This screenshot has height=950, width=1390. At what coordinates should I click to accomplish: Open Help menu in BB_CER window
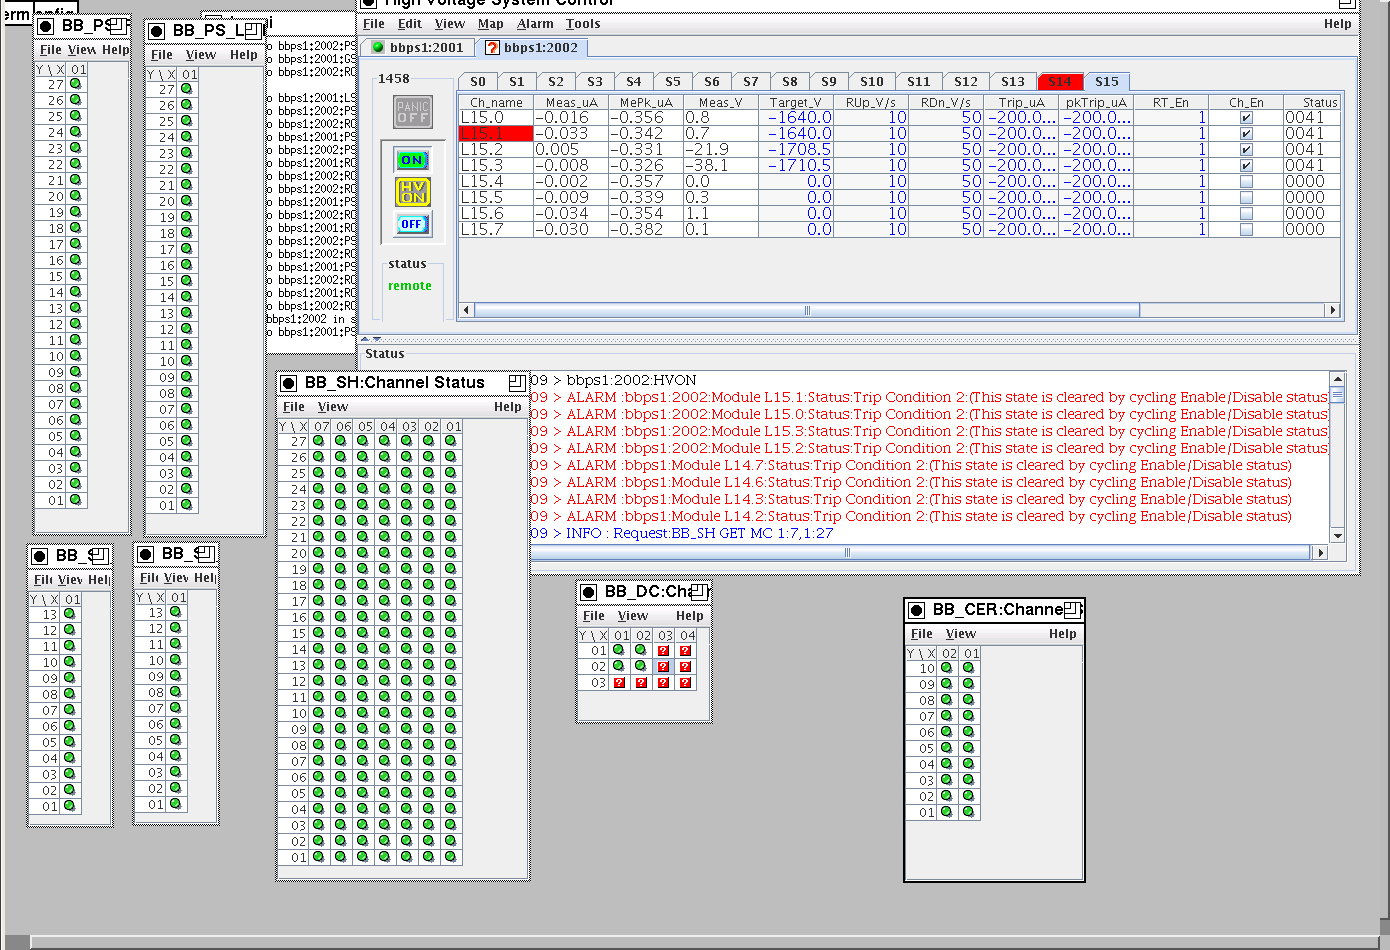1063,634
